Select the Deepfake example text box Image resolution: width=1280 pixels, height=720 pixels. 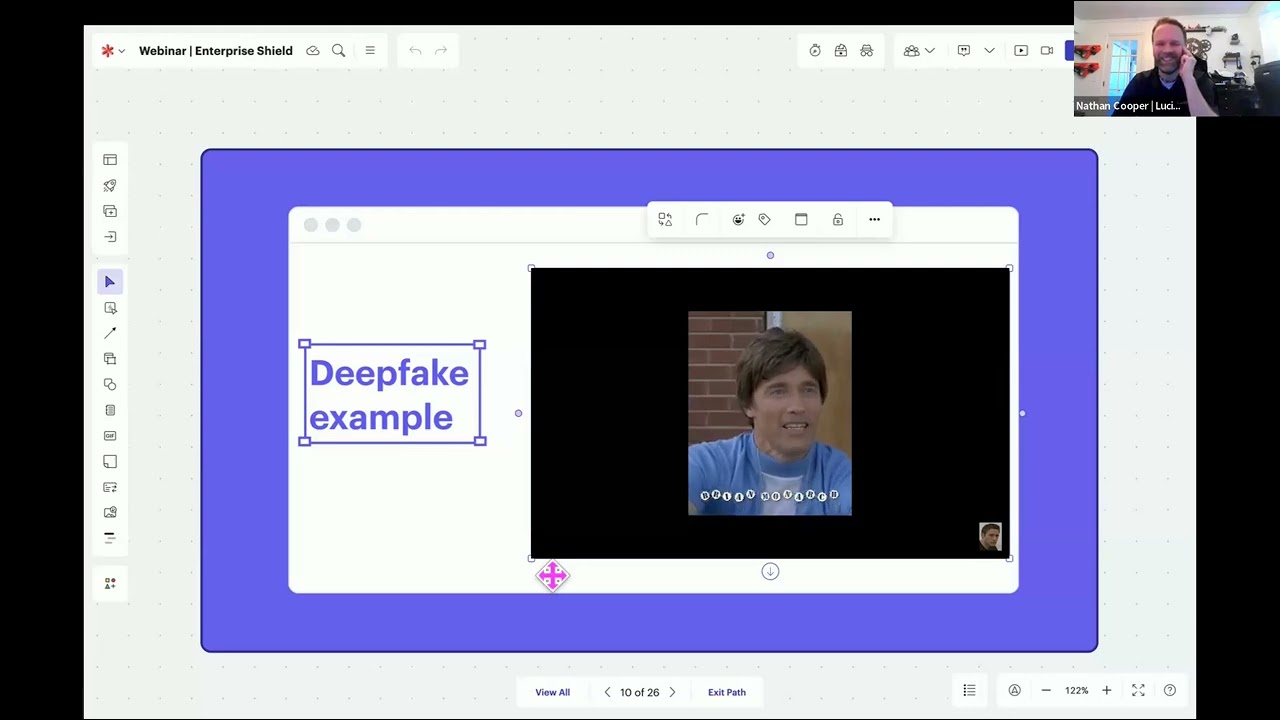point(392,394)
